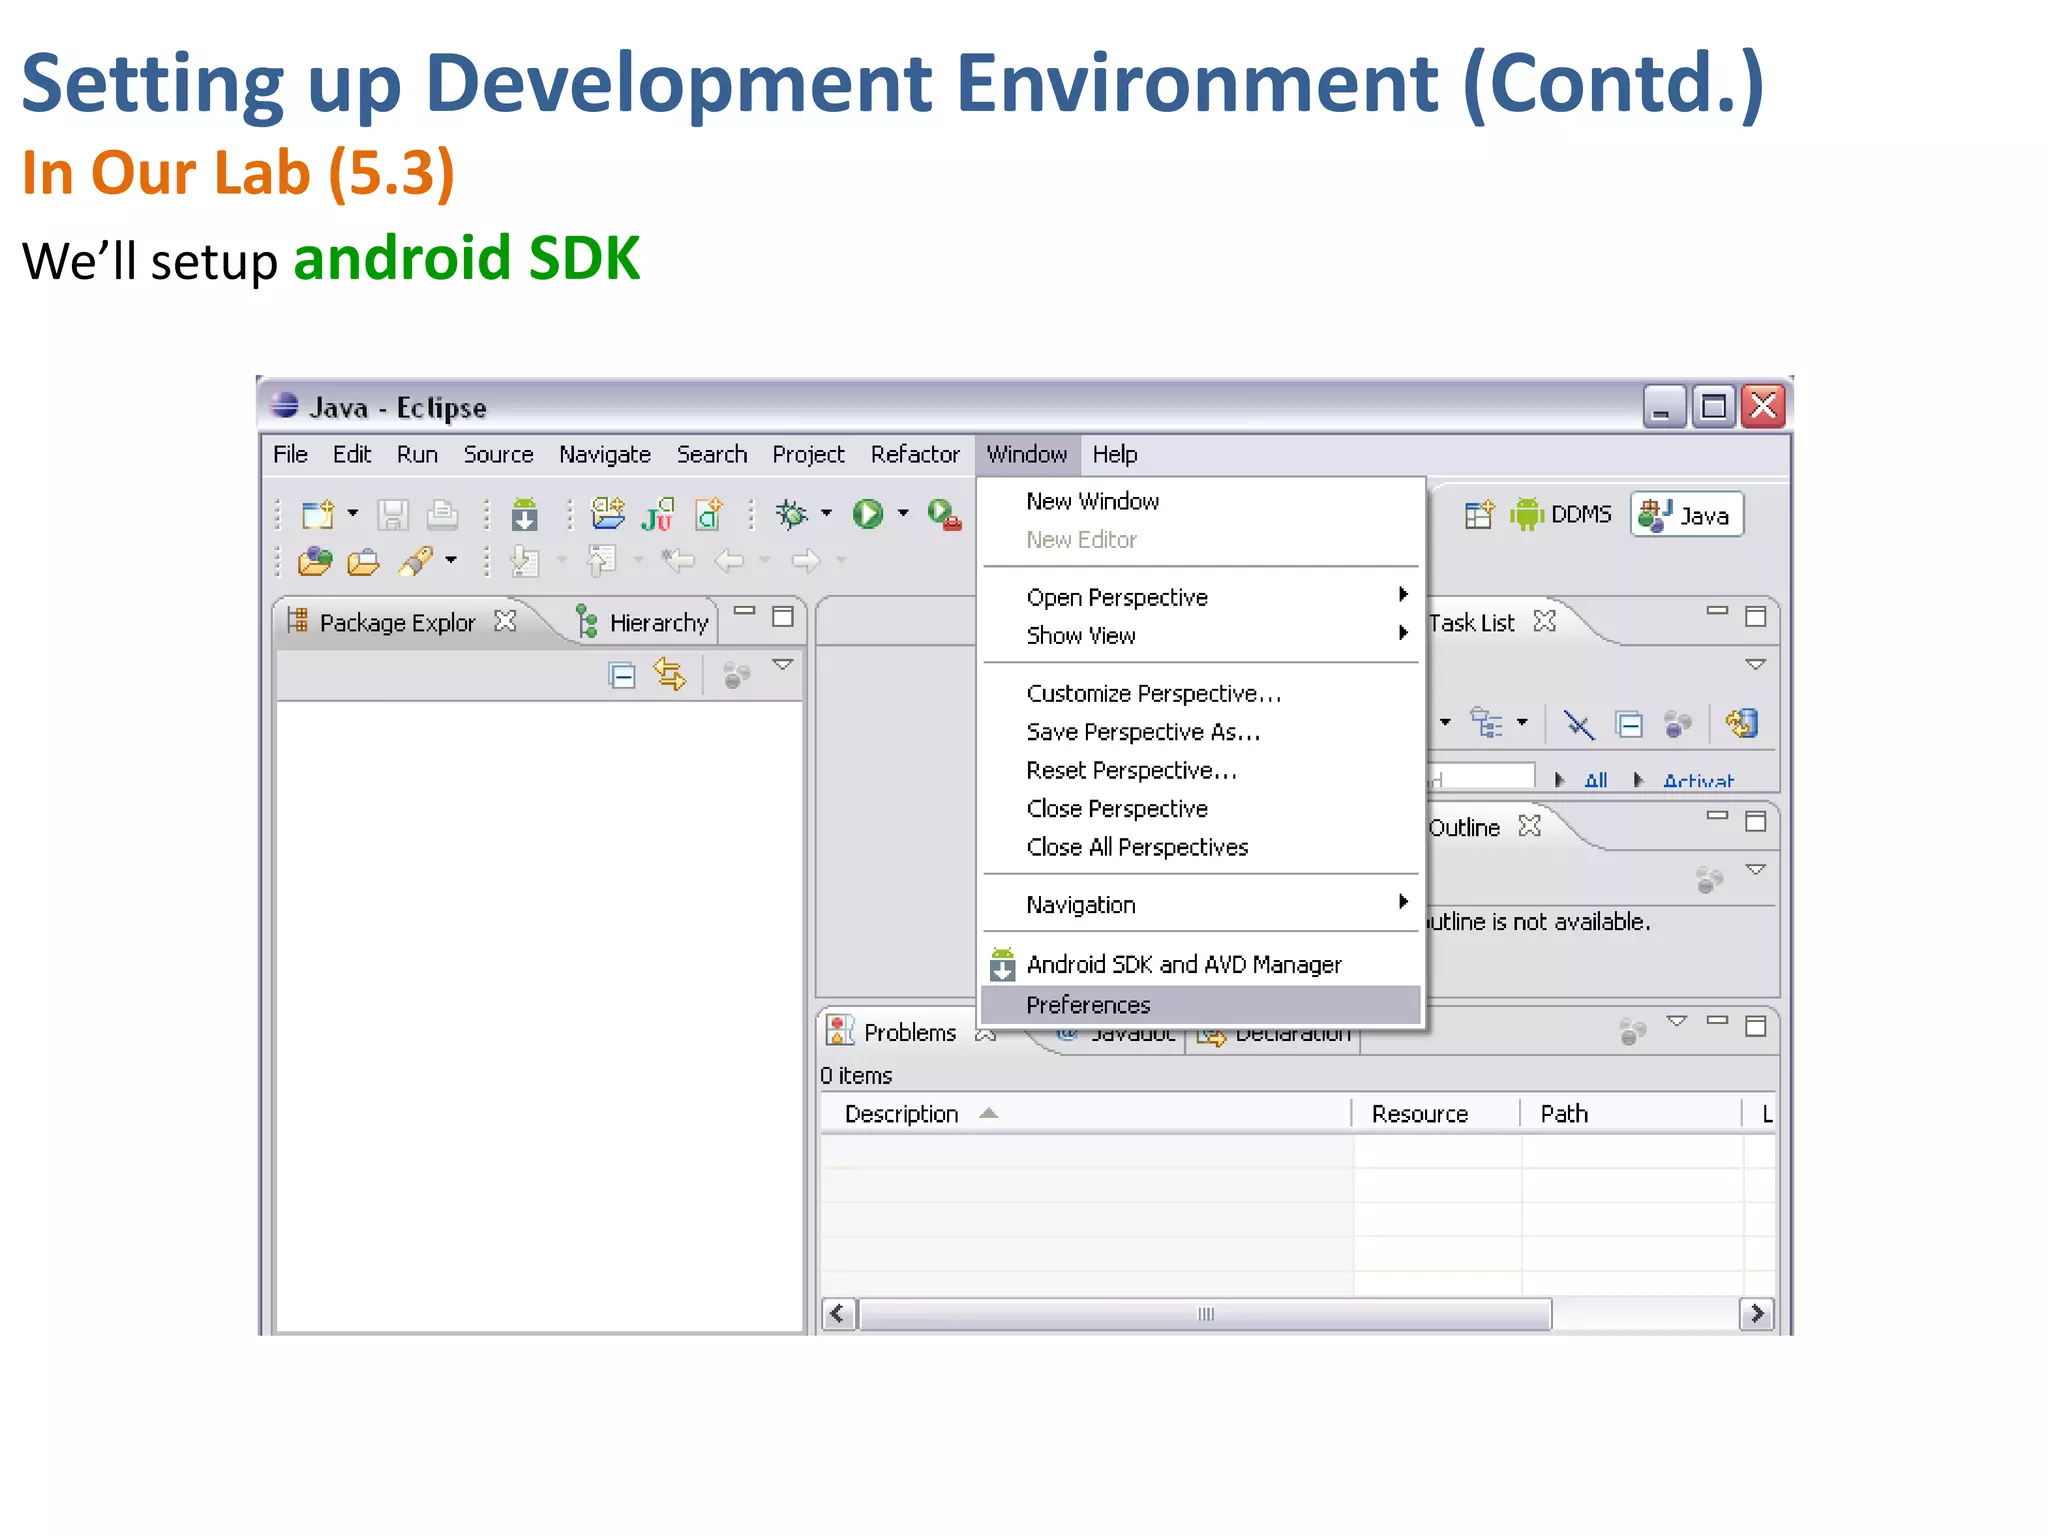Click the Problems horizontal scrollbar thumb
2048x1536 pixels.
click(1206, 1314)
